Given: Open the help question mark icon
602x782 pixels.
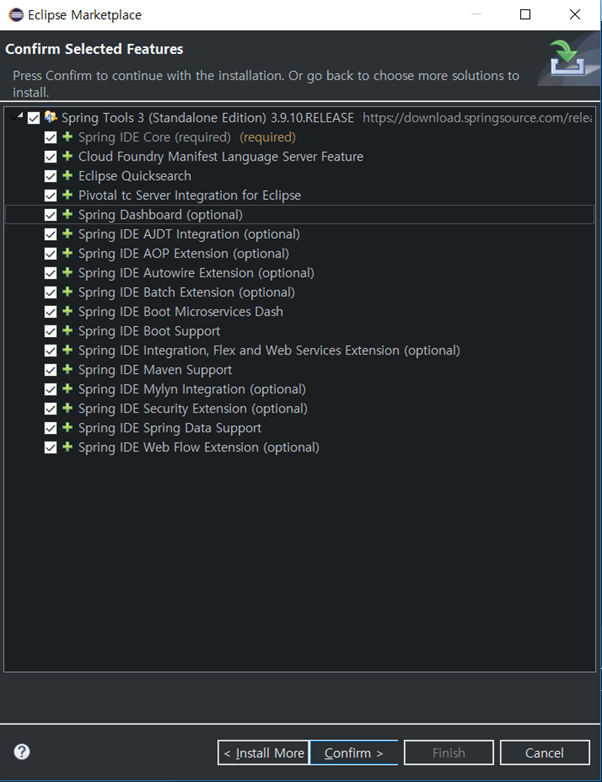Looking at the screenshot, I should click(x=22, y=752).
